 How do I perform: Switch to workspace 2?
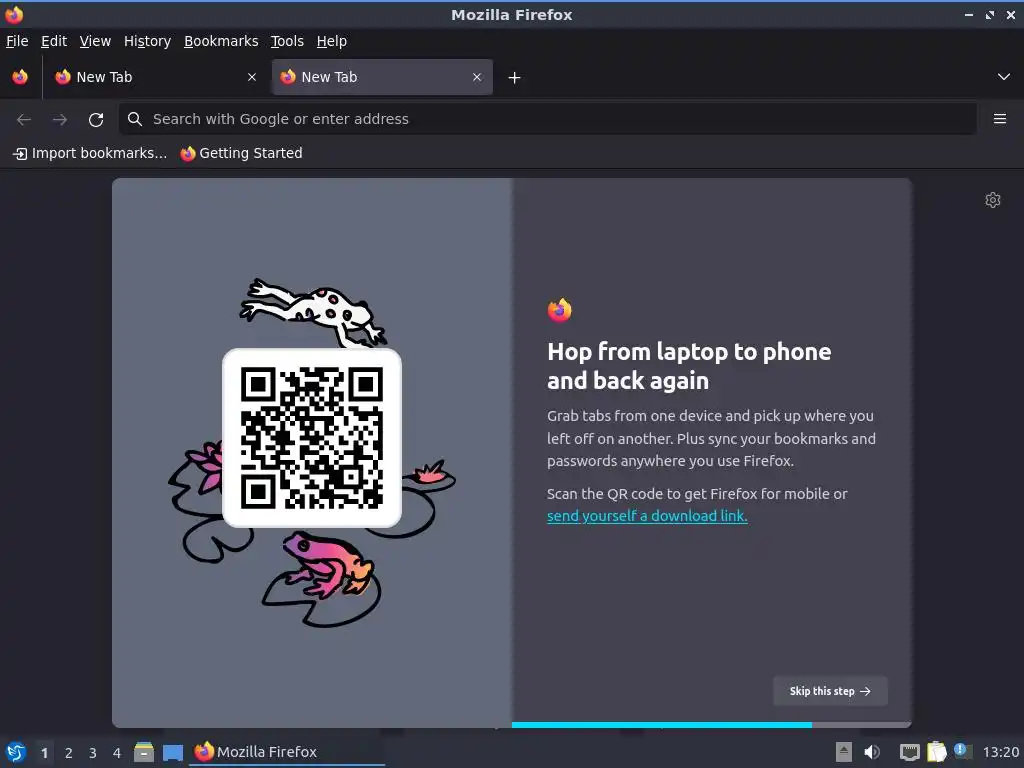69,753
